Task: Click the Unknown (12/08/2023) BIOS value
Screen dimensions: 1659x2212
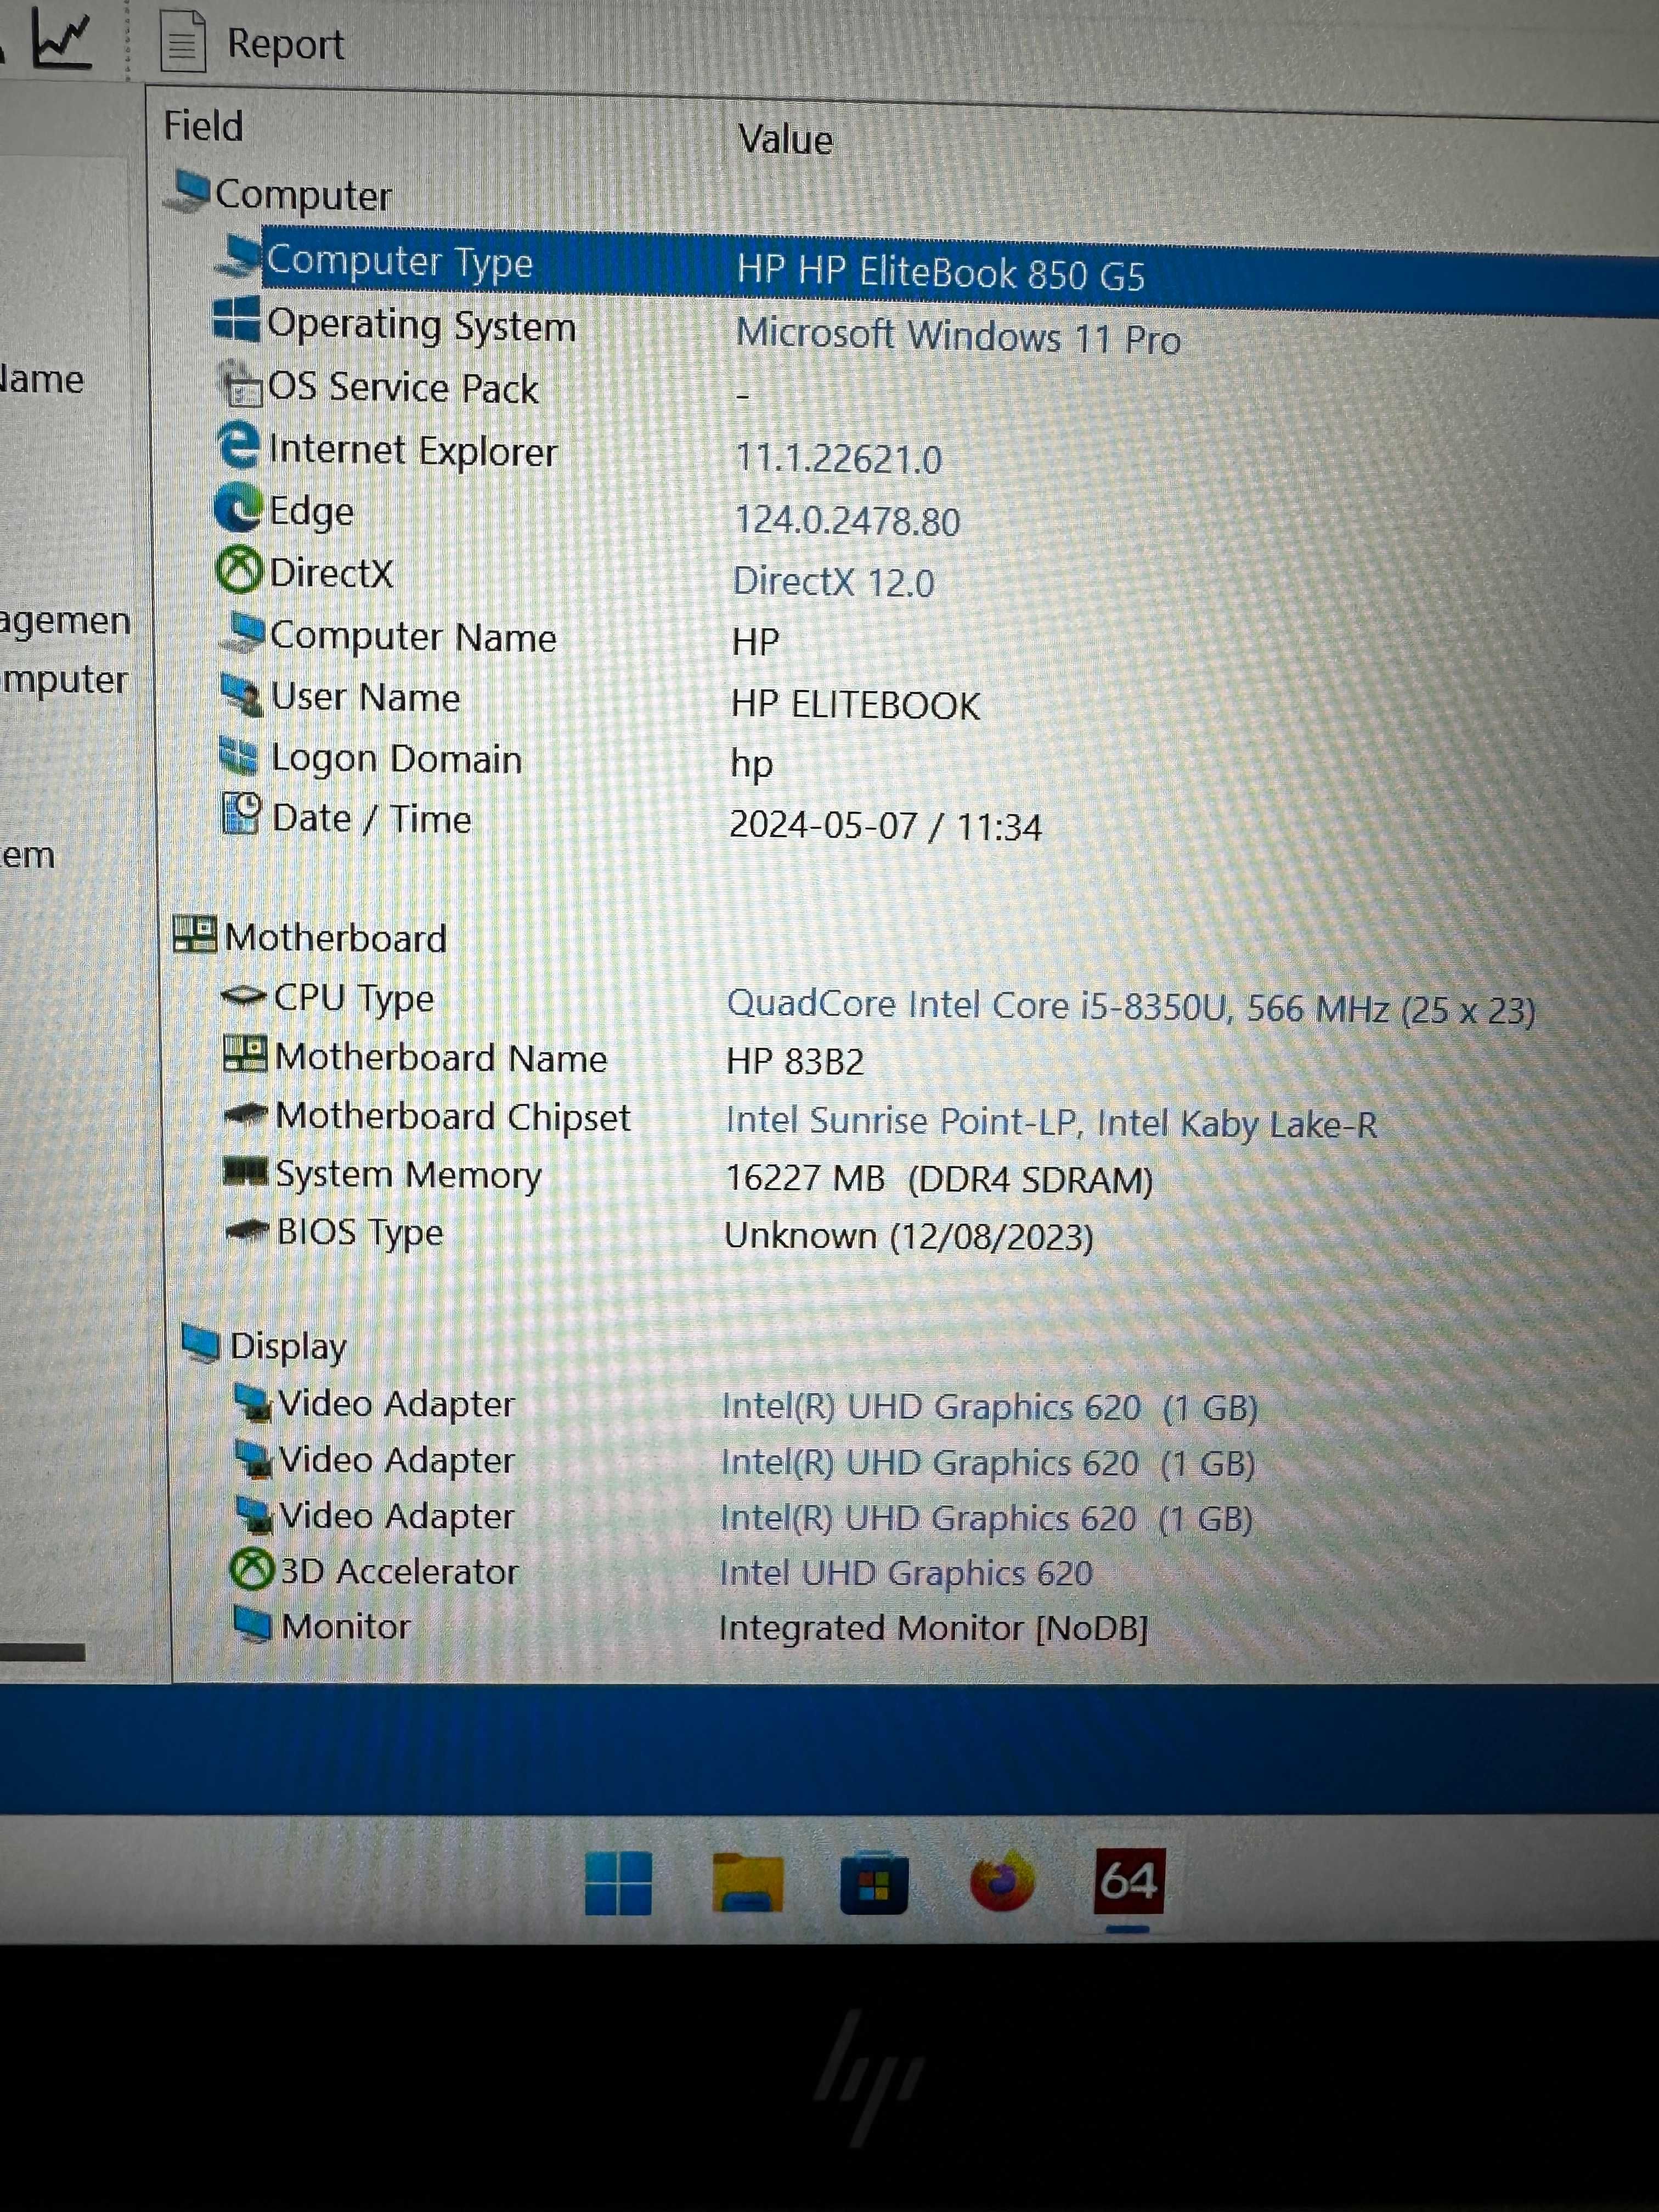Action: click(908, 1236)
